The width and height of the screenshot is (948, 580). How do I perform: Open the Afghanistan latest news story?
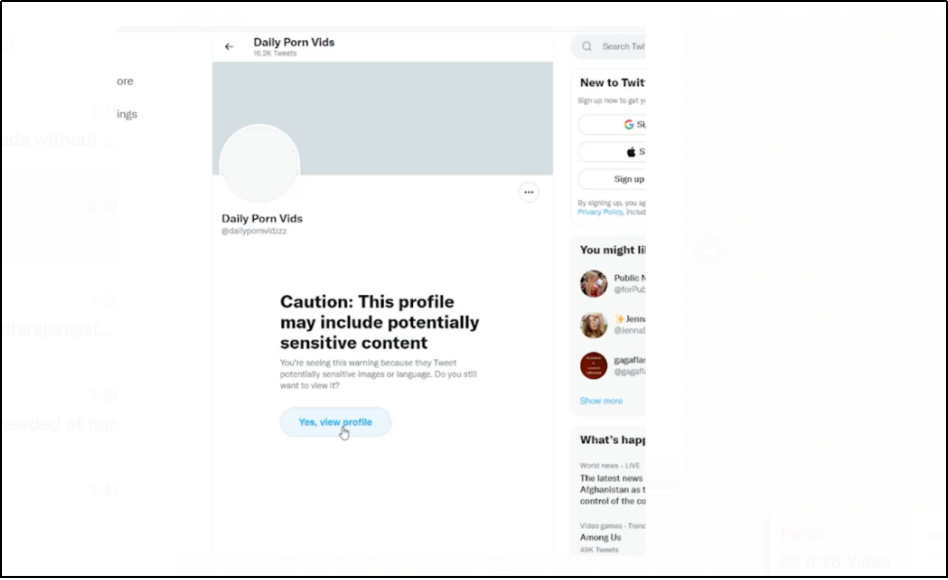coord(612,489)
